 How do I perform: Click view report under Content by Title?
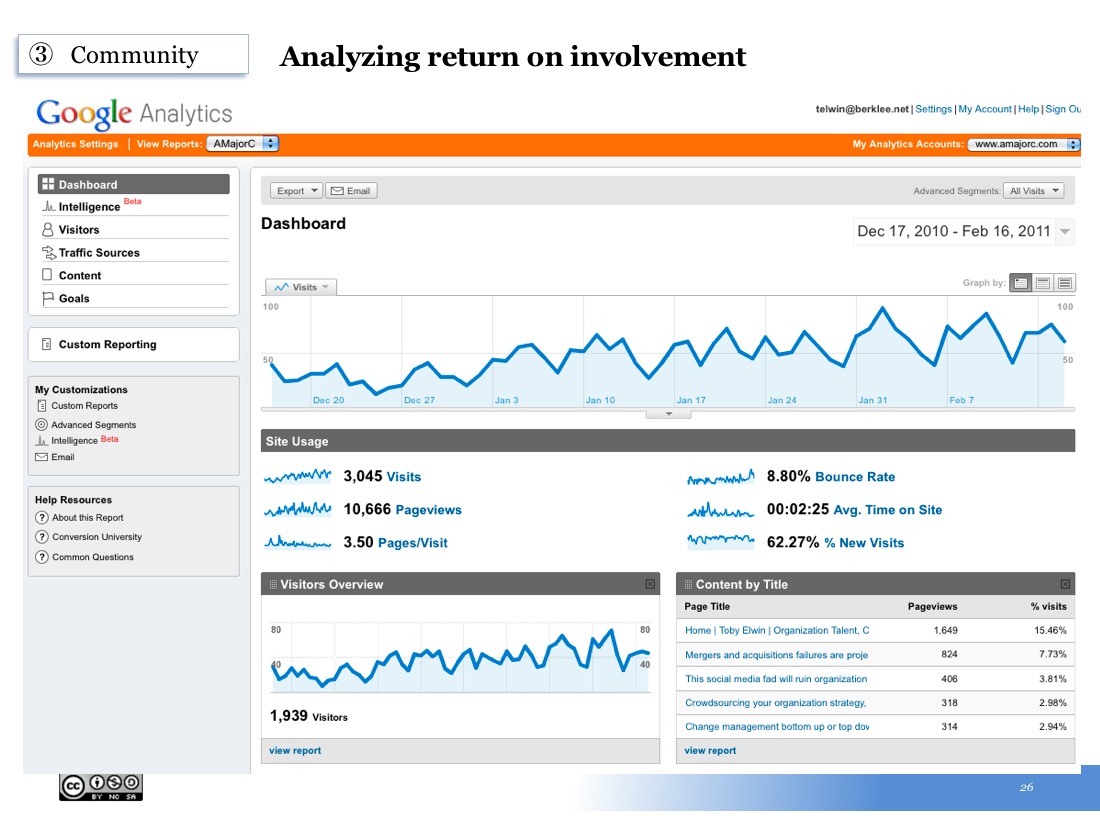[710, 751]
